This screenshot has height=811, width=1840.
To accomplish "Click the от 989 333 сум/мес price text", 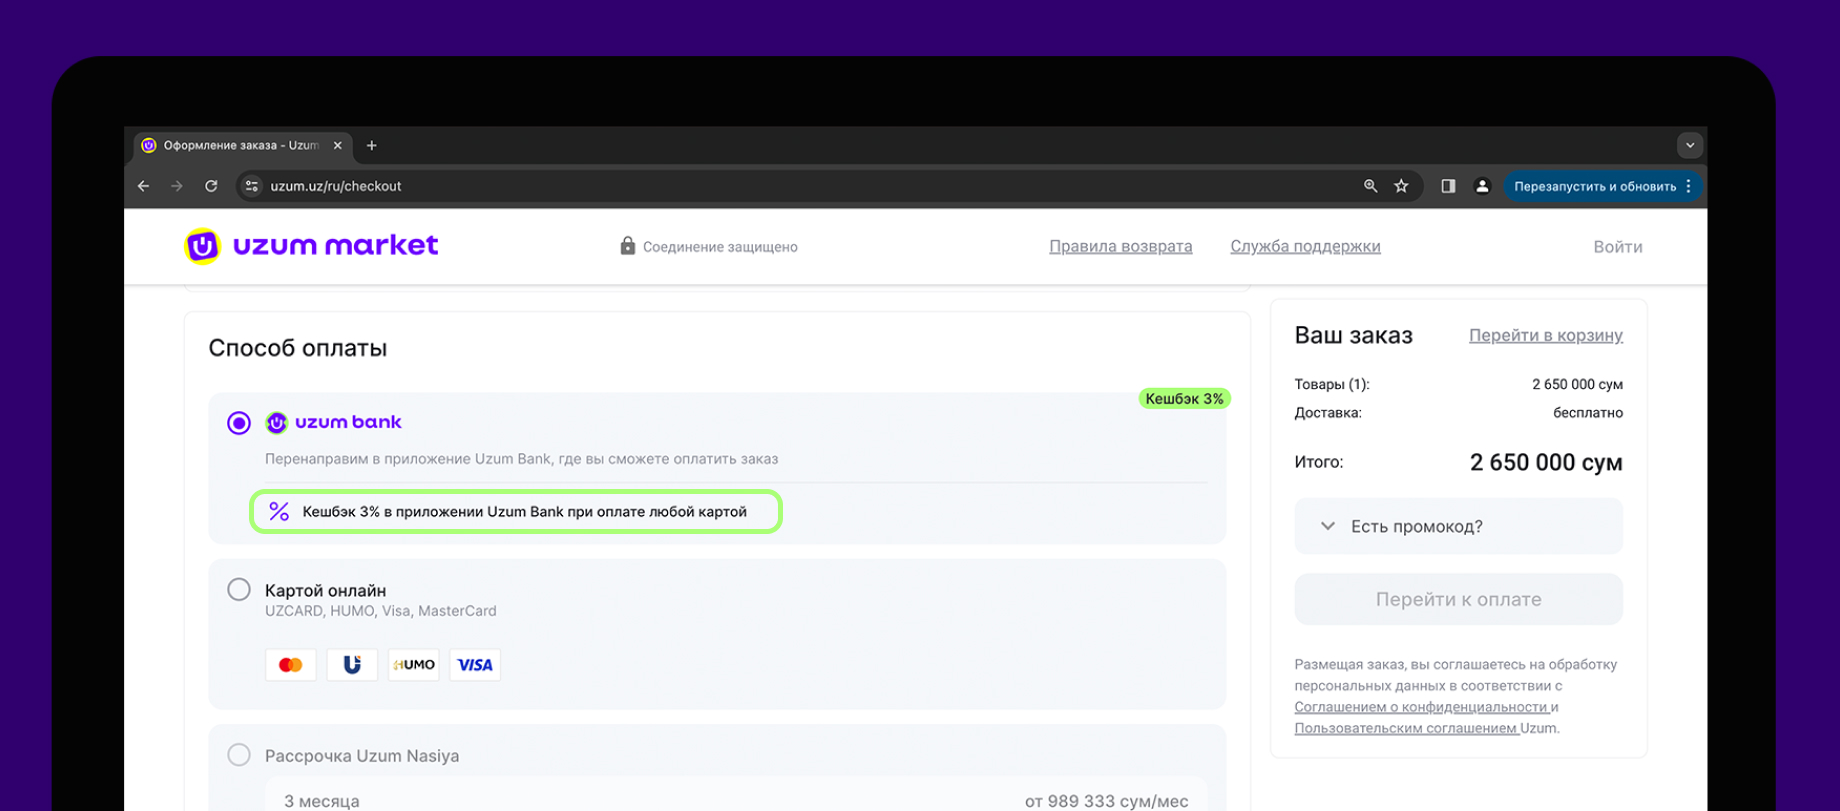I will click(x=1106, y=801).
